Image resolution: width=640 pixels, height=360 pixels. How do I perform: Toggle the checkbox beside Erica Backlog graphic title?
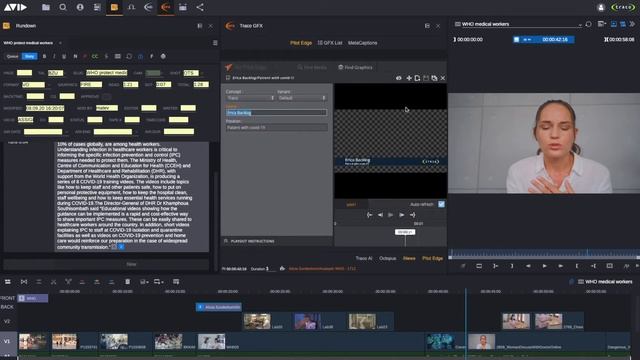tap(228, 78)
